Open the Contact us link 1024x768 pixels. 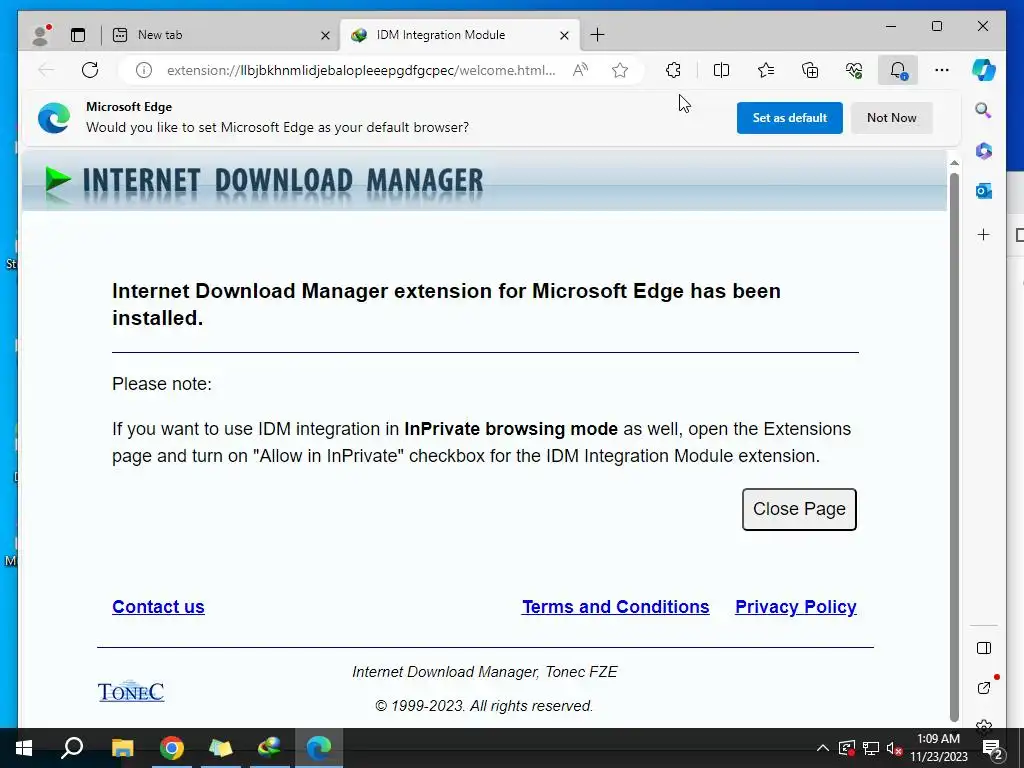158,607
